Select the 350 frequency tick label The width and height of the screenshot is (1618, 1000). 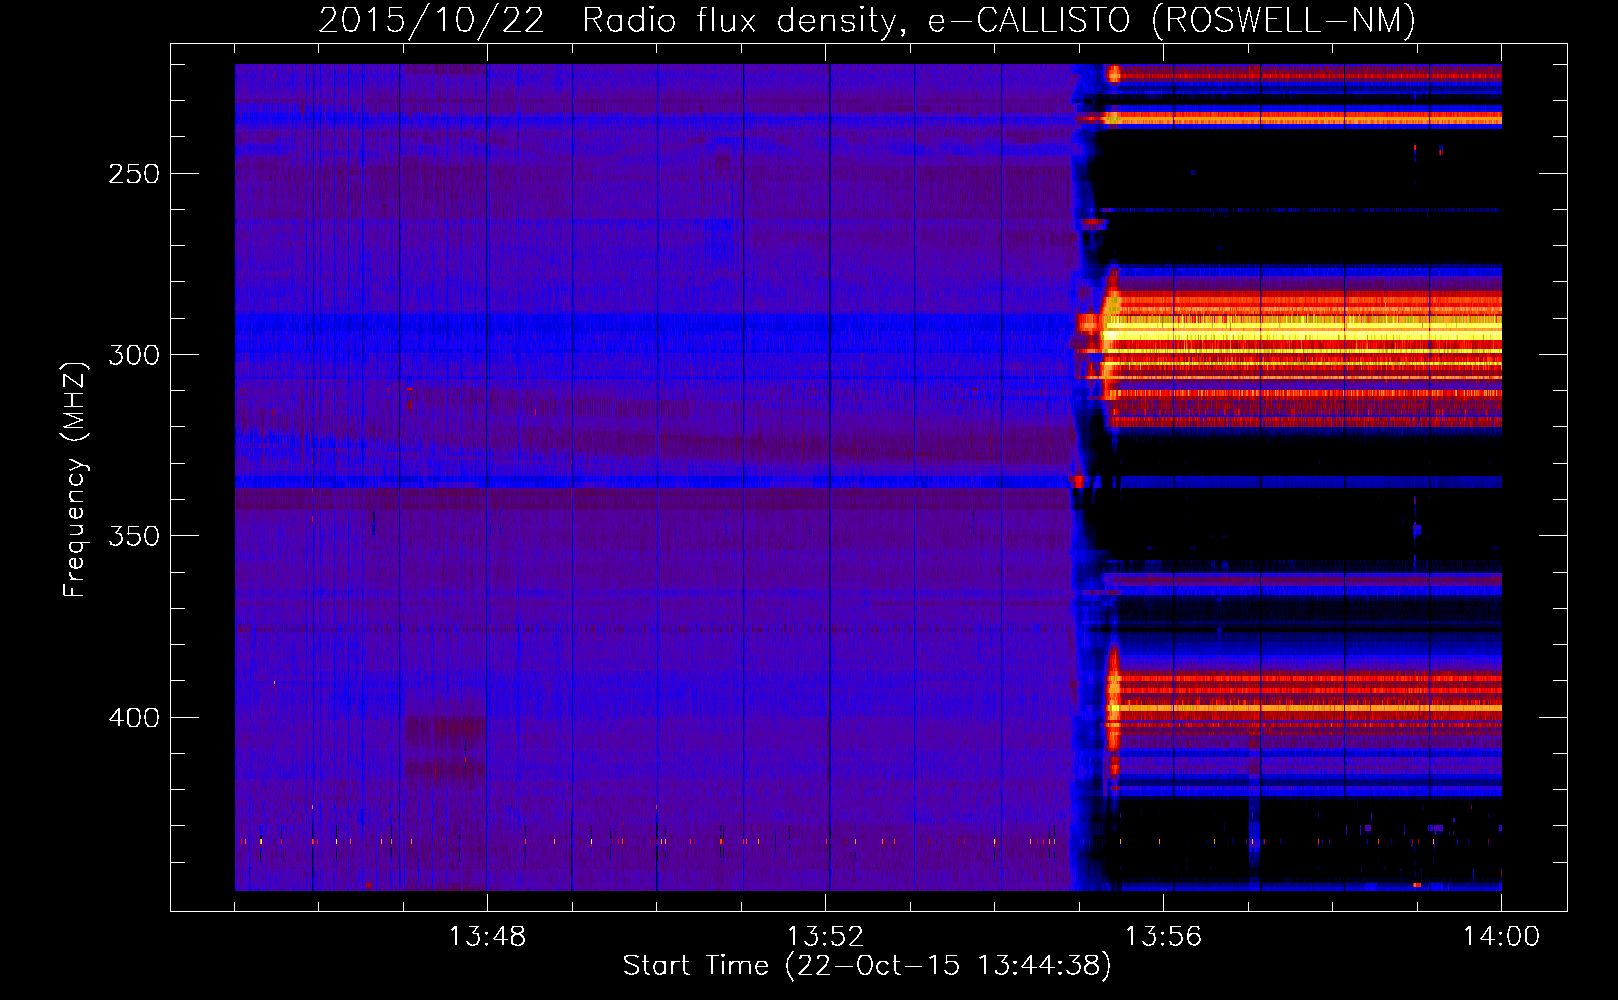(133, 536)
